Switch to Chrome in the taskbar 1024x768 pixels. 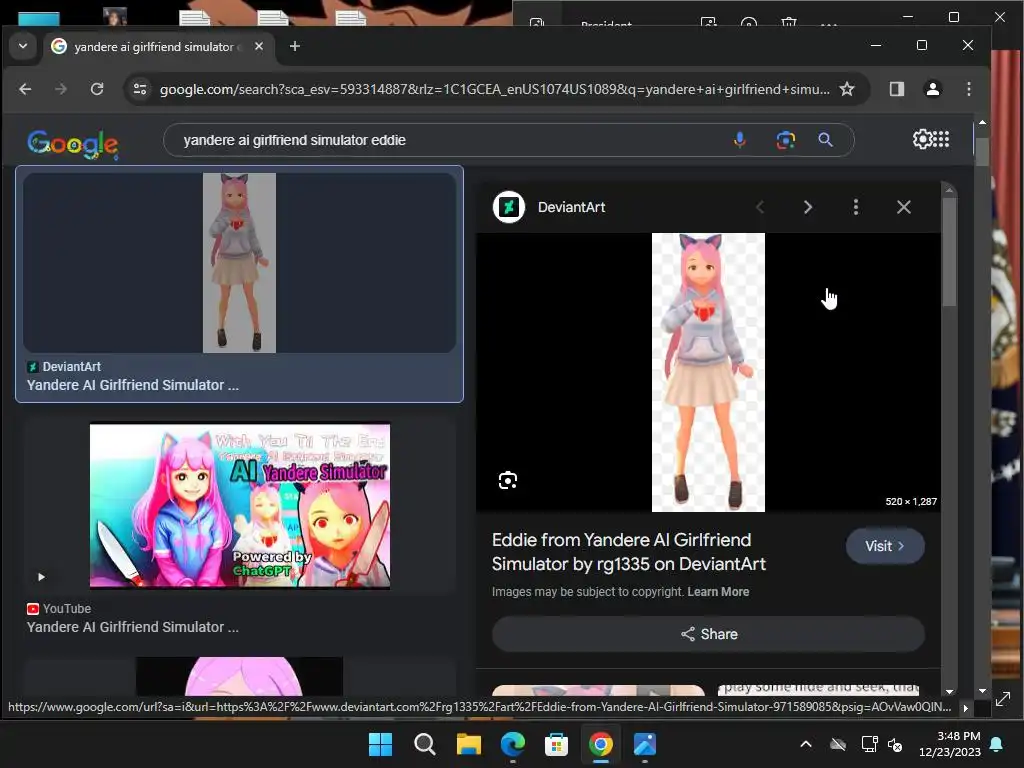pyautogui.click(x=600, y=744)
